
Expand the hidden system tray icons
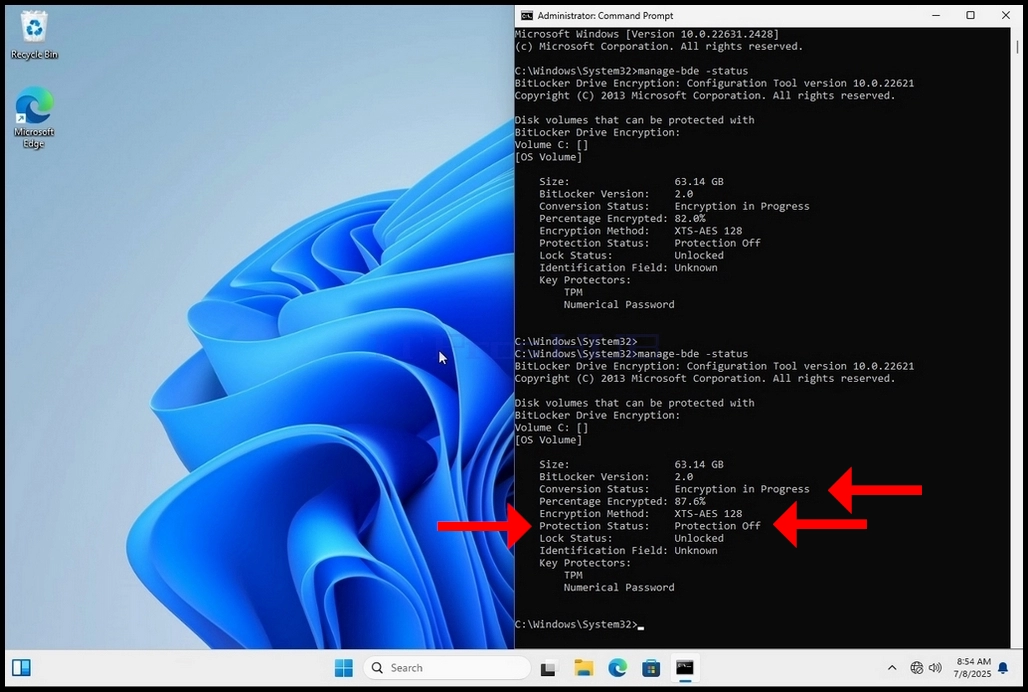892,668
